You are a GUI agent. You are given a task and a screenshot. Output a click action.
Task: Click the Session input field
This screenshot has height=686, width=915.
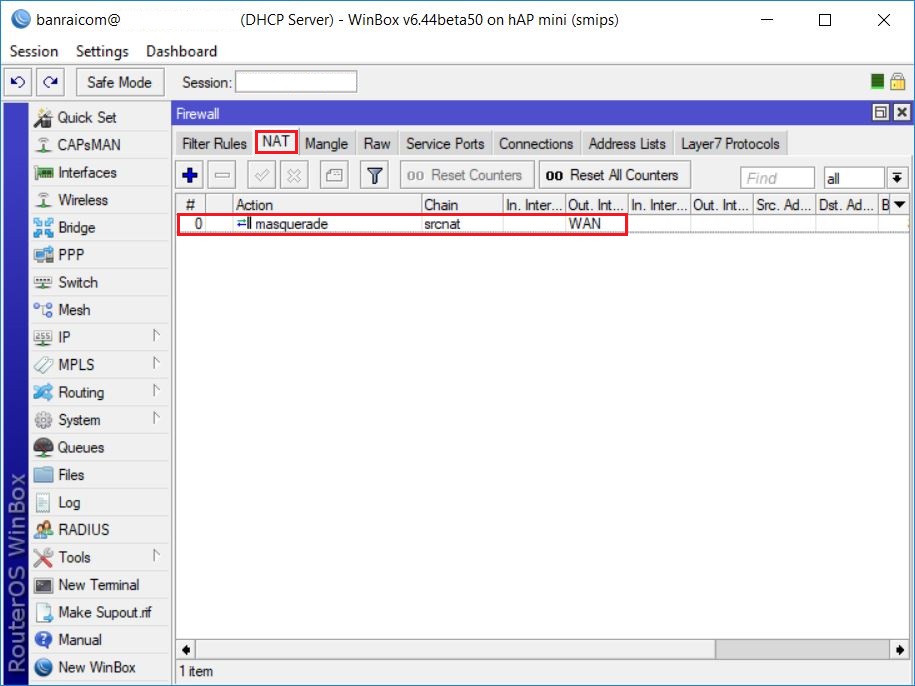click(x=296, y=82)
